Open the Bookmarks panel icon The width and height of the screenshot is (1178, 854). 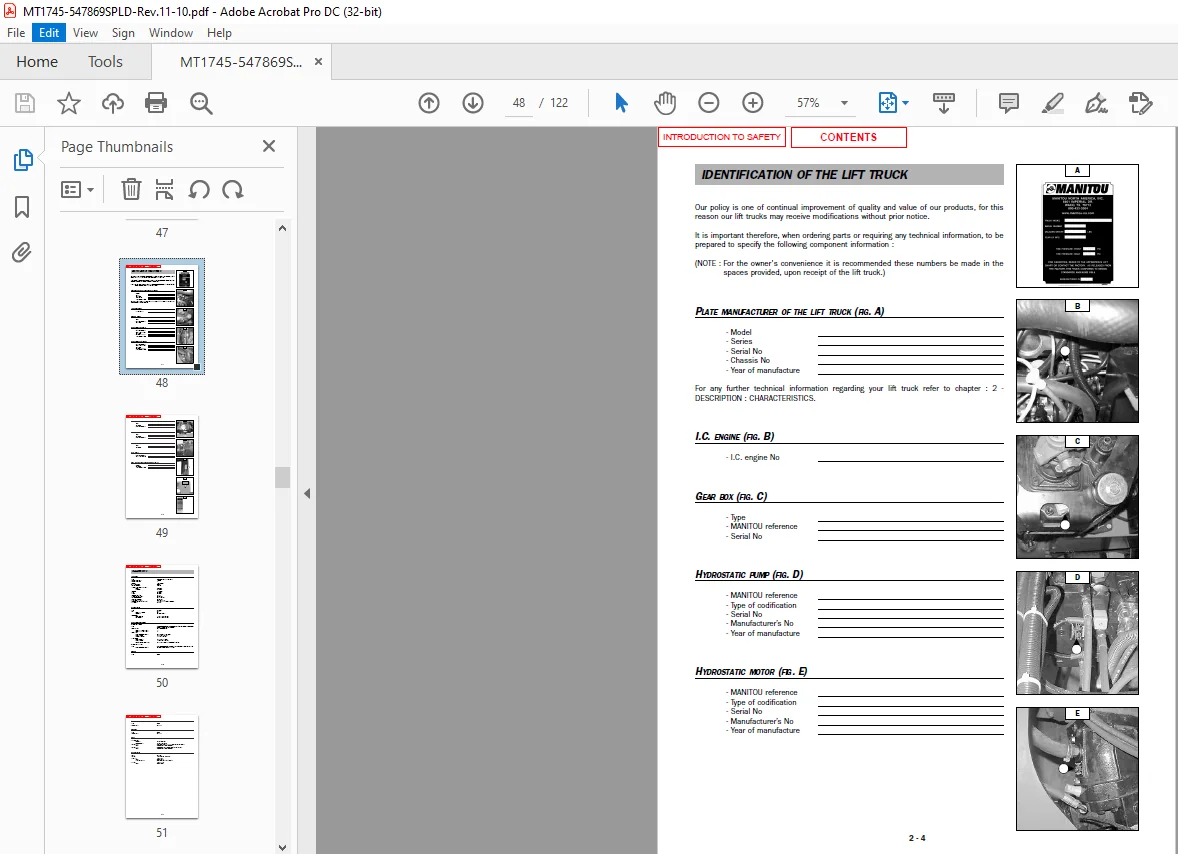click(22, 207)
